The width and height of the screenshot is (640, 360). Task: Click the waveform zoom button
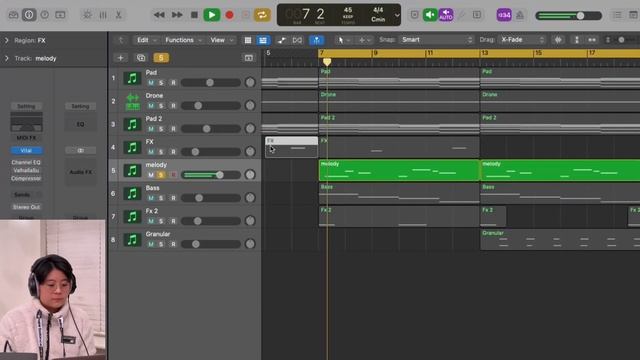[558, 40]
